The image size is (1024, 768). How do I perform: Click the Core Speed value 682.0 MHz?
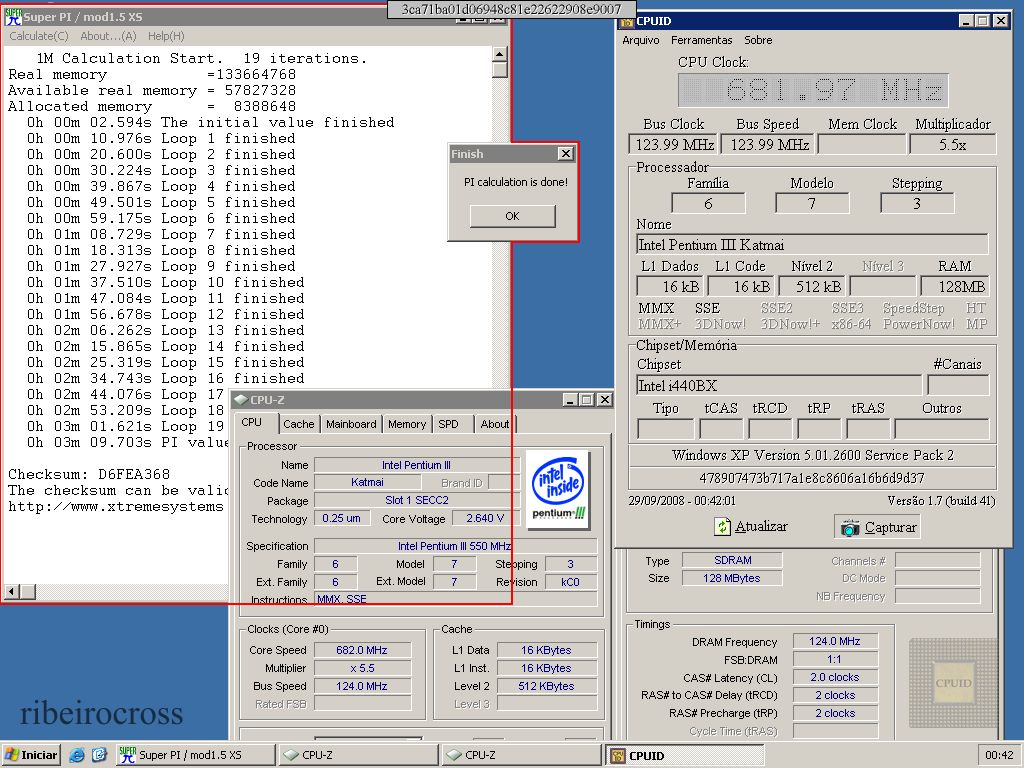pos(362,650)
